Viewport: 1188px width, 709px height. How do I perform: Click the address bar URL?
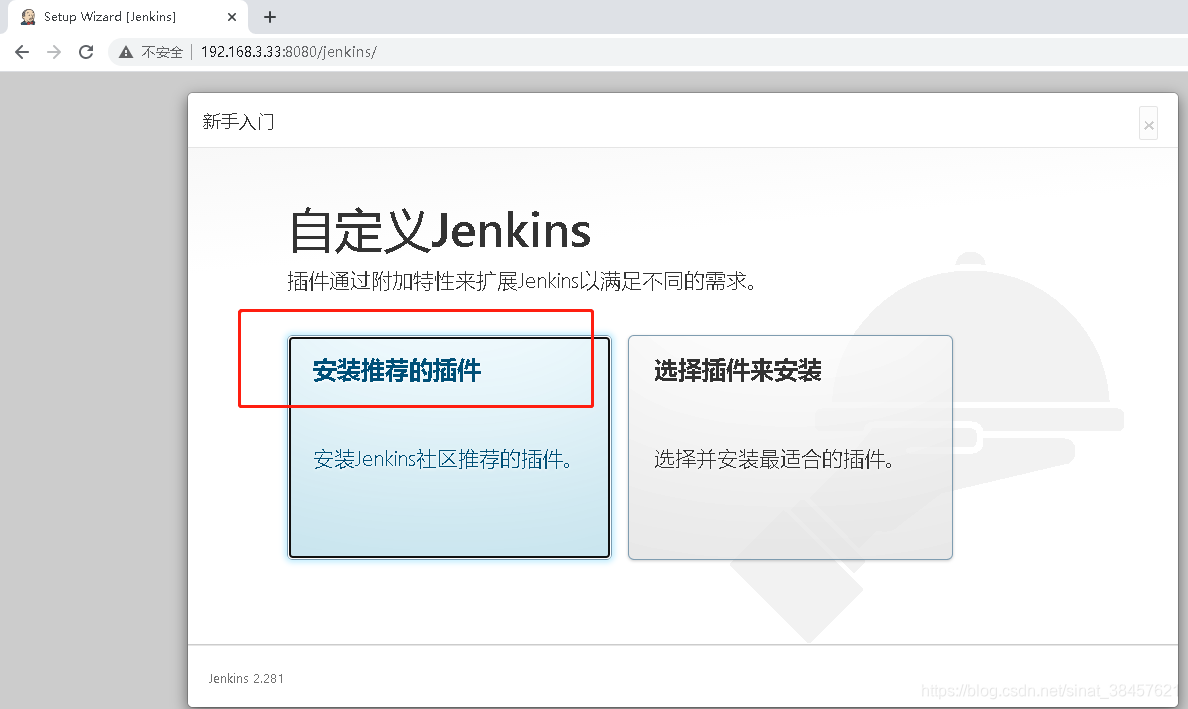289,52
